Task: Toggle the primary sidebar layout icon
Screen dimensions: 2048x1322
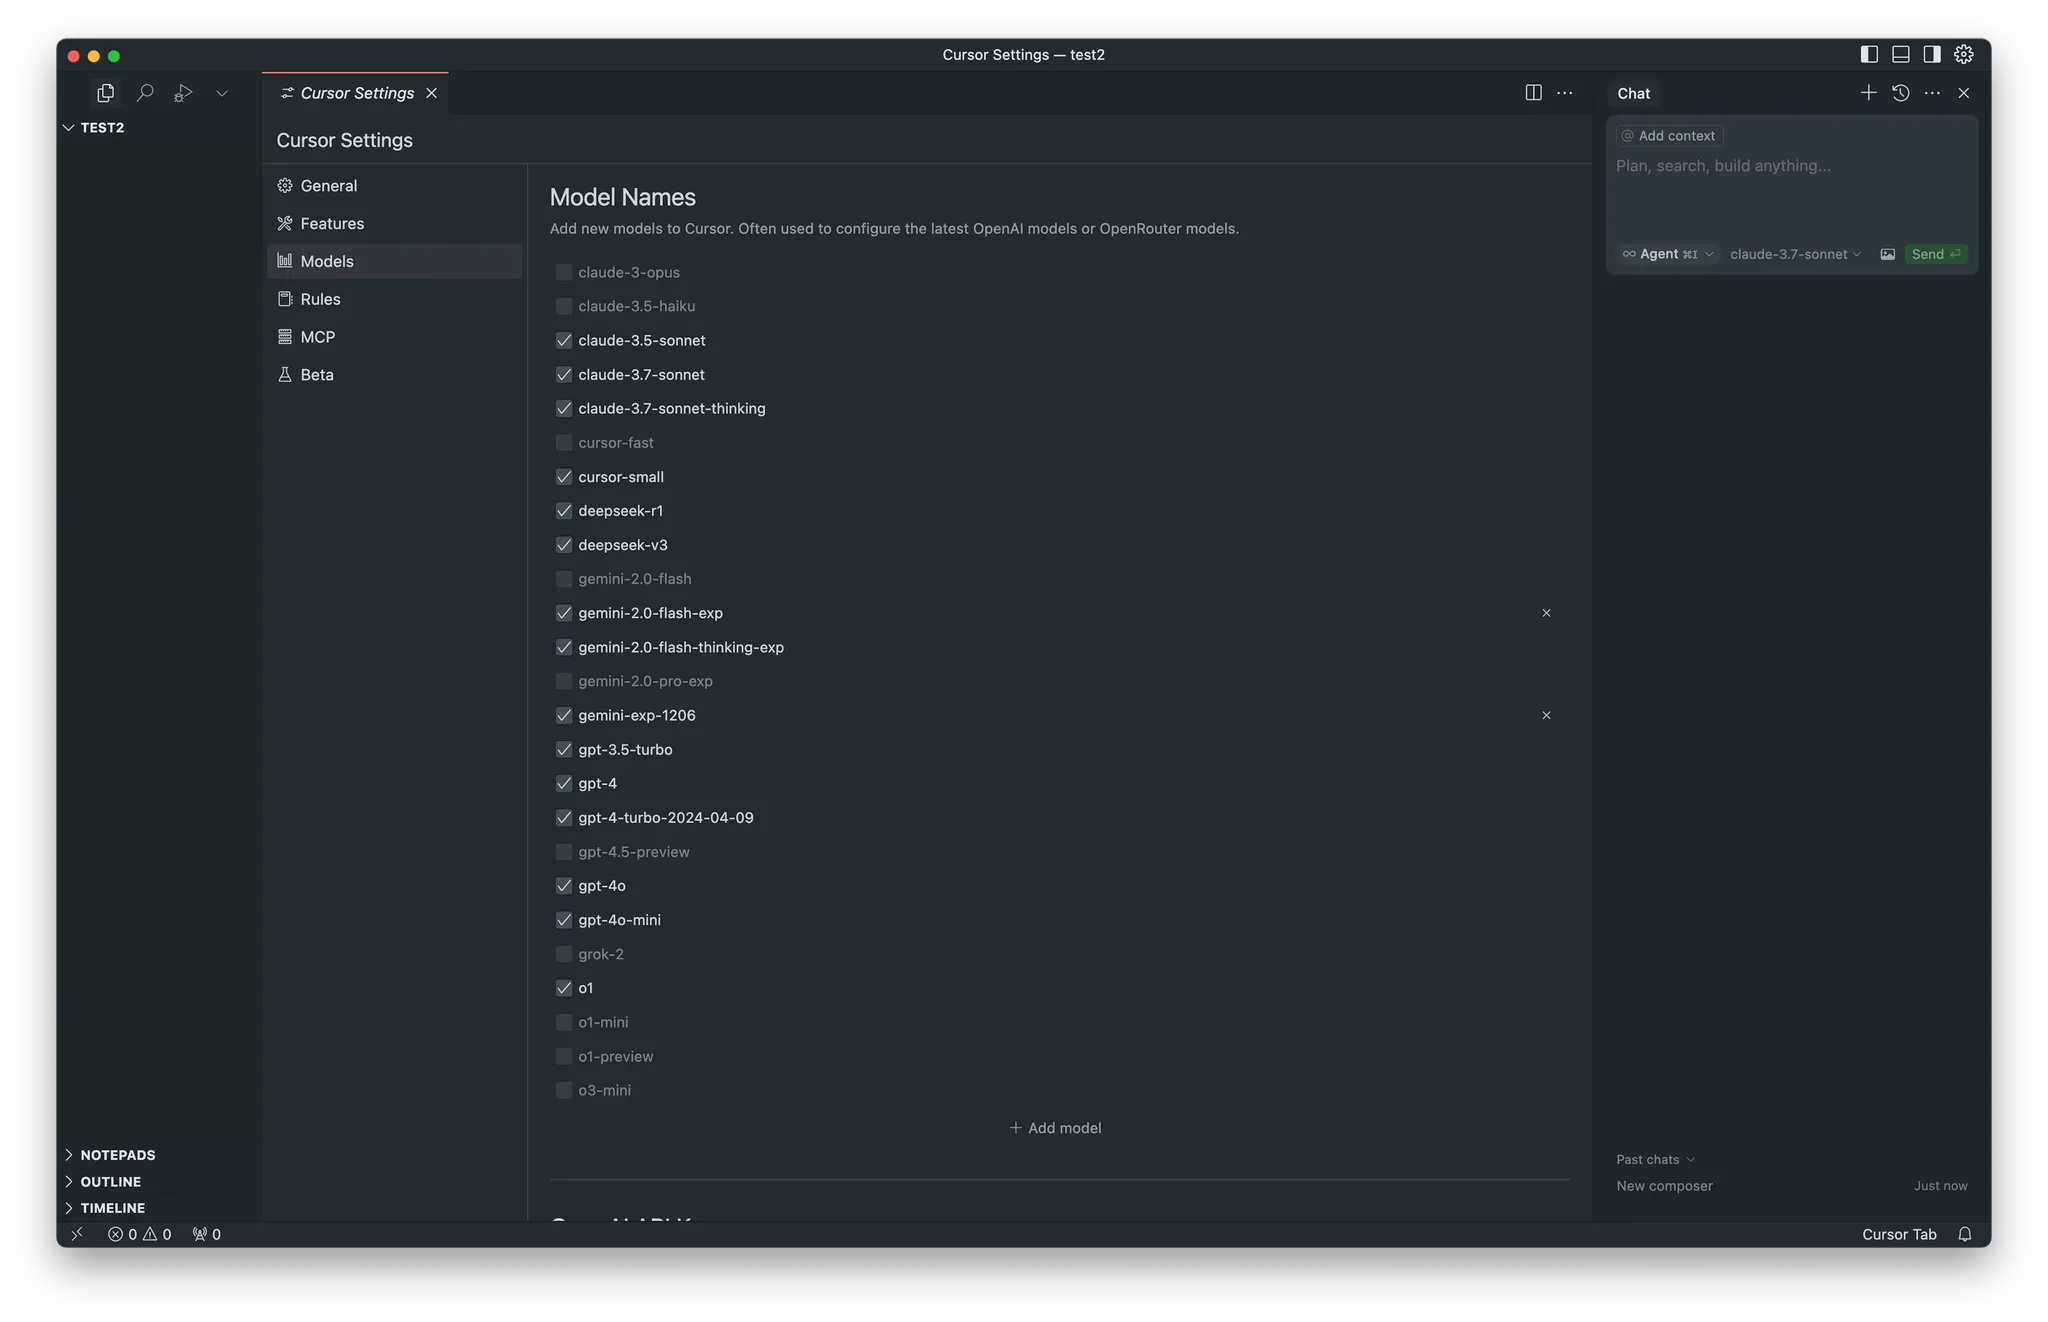Action: [1869, 54]
